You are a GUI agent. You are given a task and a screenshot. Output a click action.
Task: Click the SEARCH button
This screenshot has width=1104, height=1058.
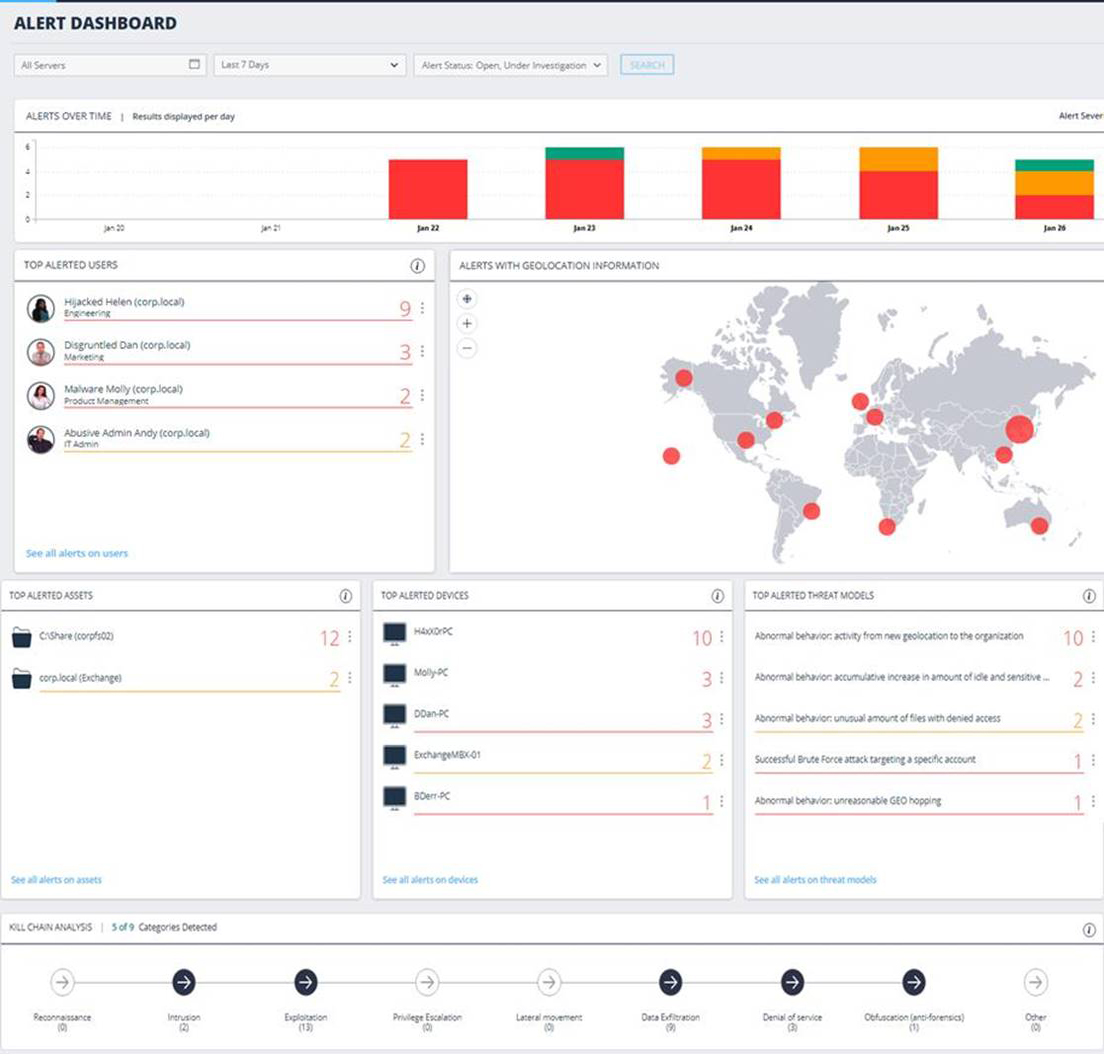(x=647, y=64)
